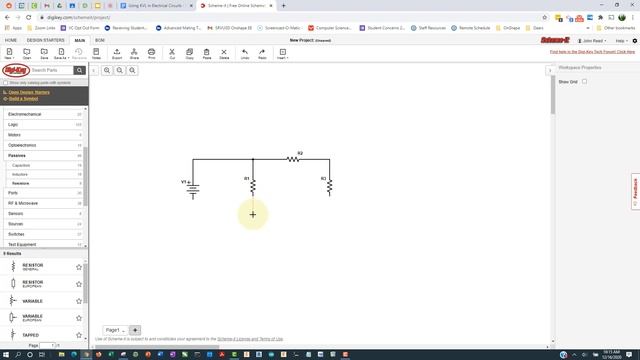Zoom in on the schematic canvas
This screenshot has height=360, width=640.
point(107,70)
